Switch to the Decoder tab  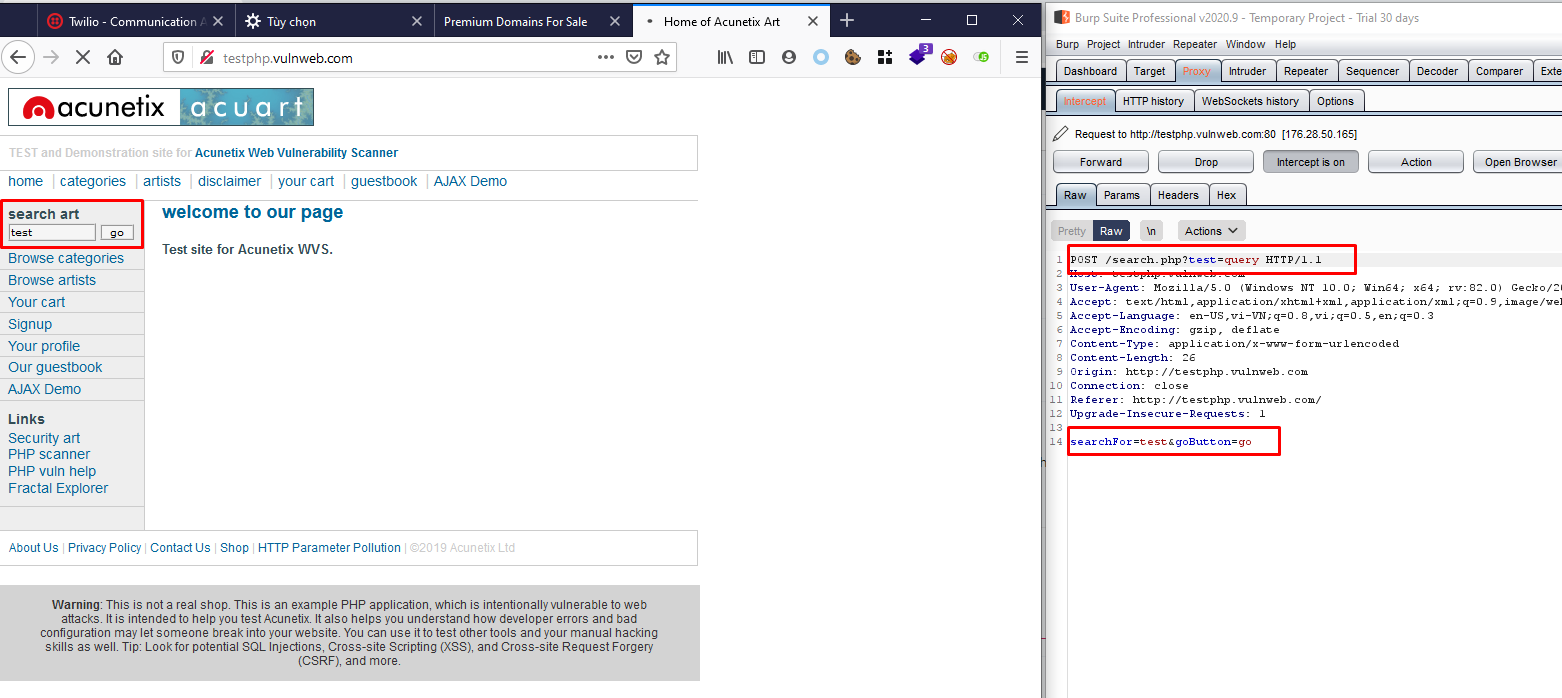coord(1437,71)
